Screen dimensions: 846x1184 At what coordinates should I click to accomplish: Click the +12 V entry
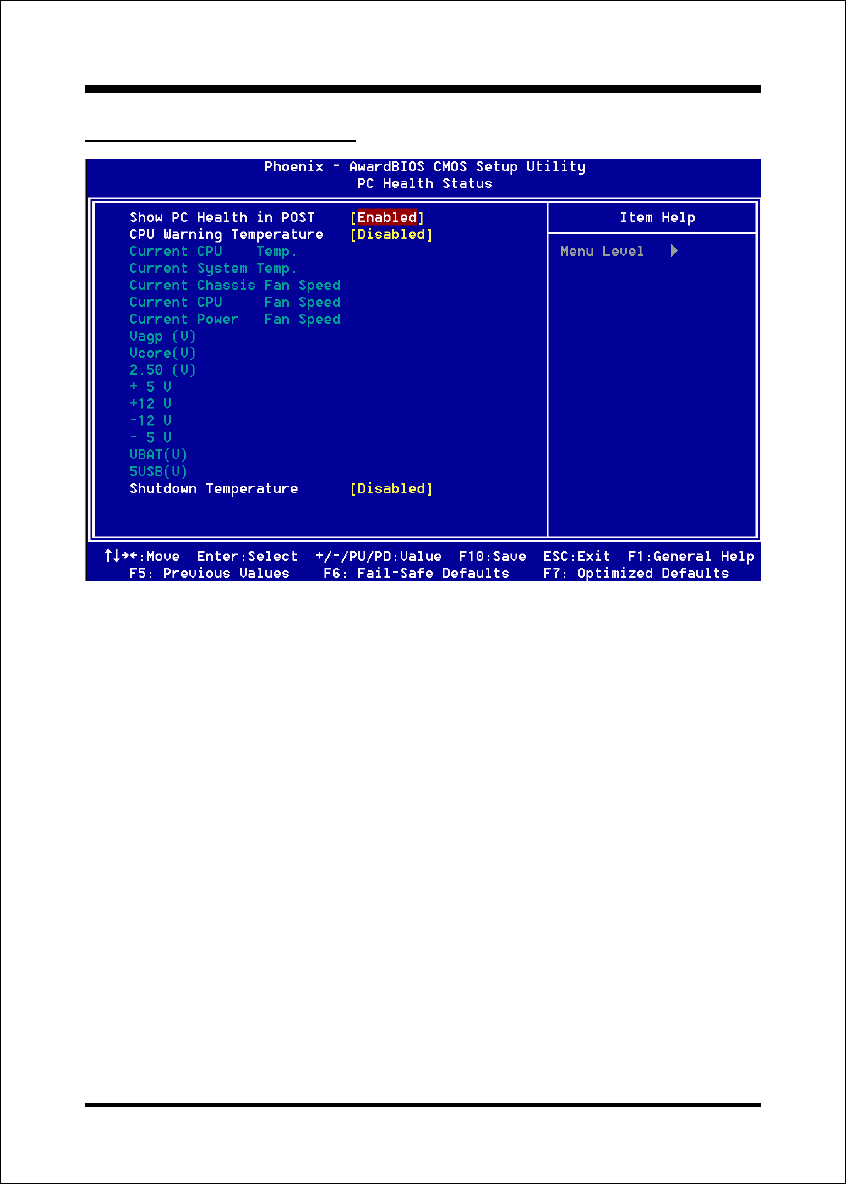(150, 404)
